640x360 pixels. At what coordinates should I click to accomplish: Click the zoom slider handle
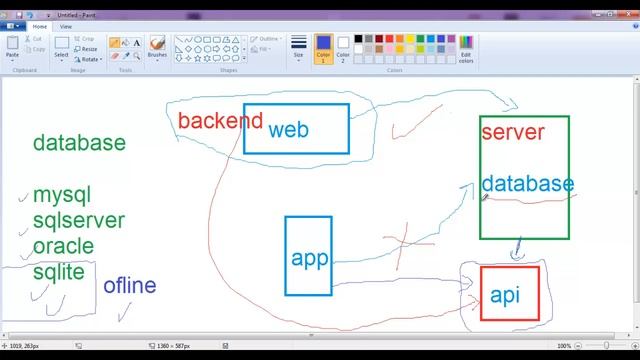tap(607, 346)
